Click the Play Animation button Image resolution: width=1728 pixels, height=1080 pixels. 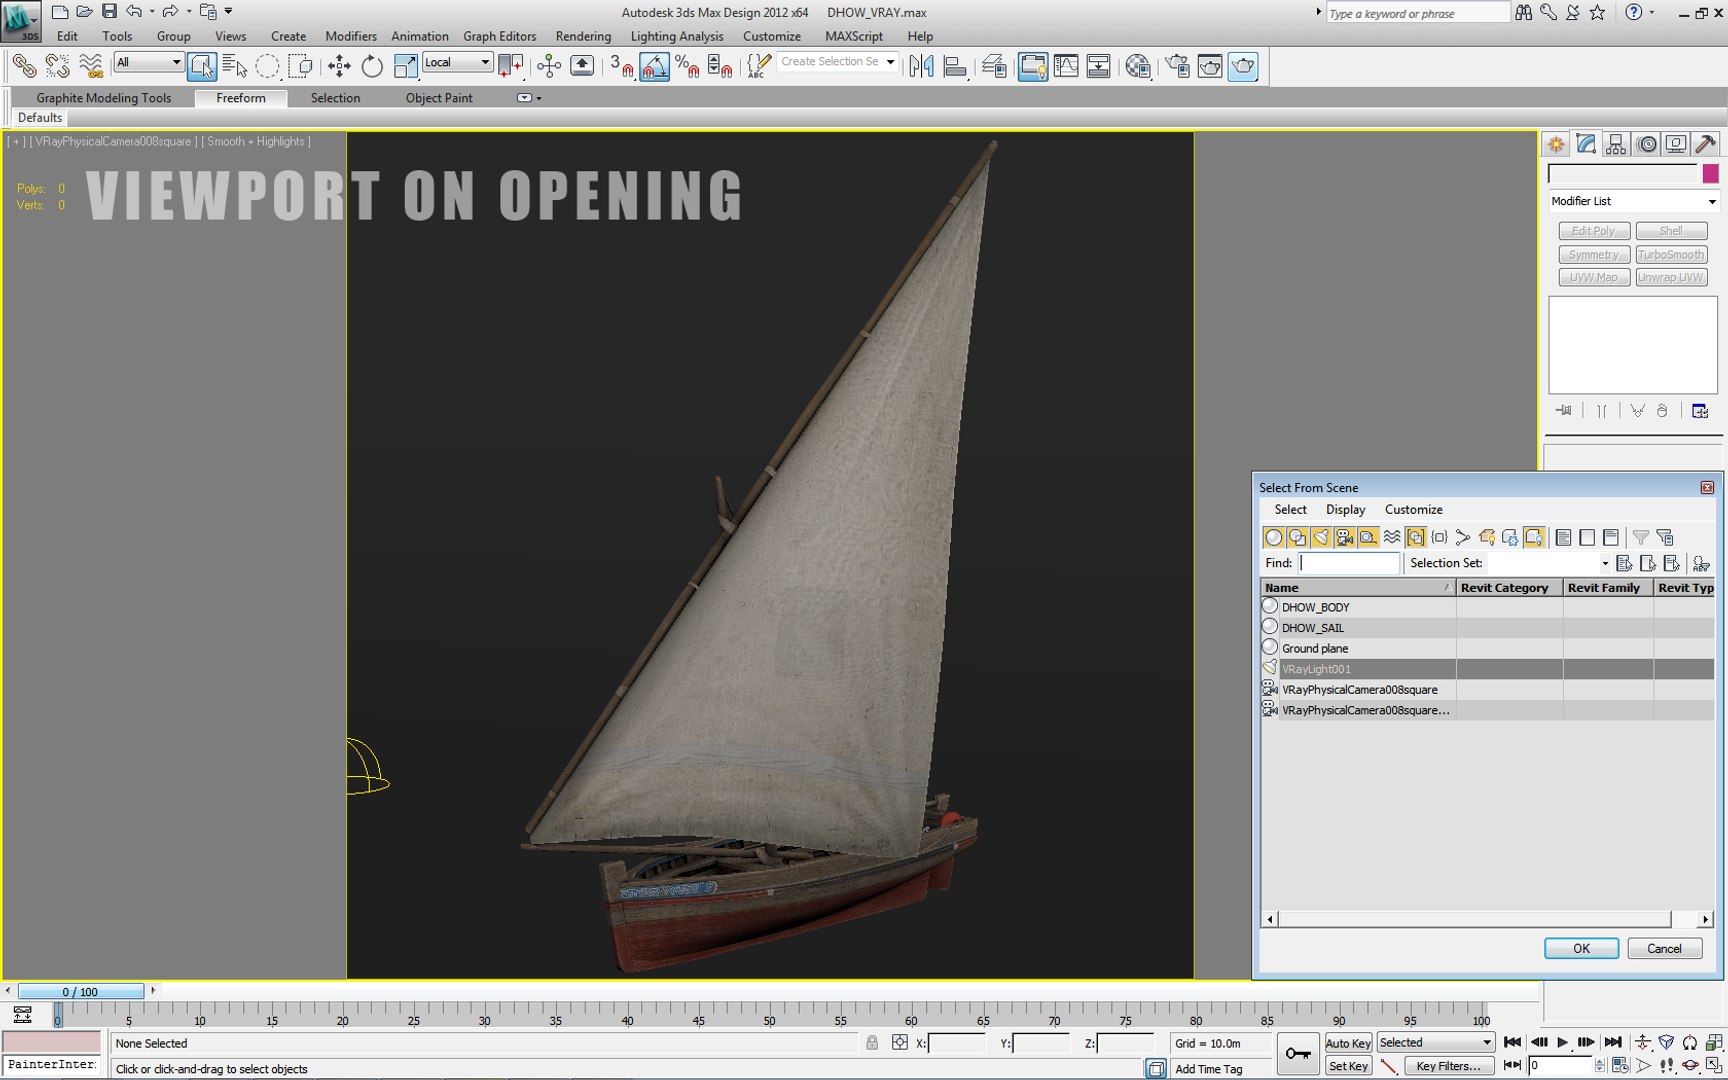[x=1562, y=1042]
